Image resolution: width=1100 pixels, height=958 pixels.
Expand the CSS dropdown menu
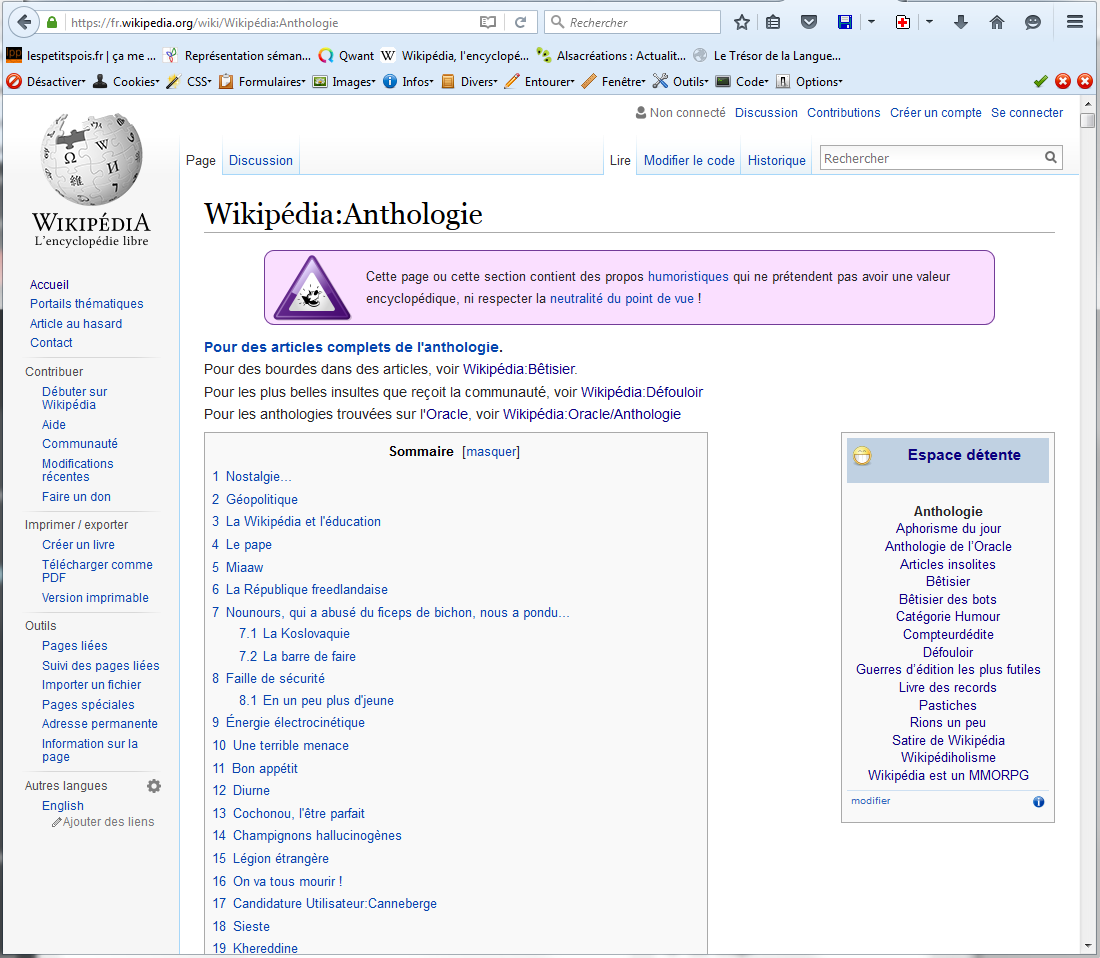tap(188, 82)
